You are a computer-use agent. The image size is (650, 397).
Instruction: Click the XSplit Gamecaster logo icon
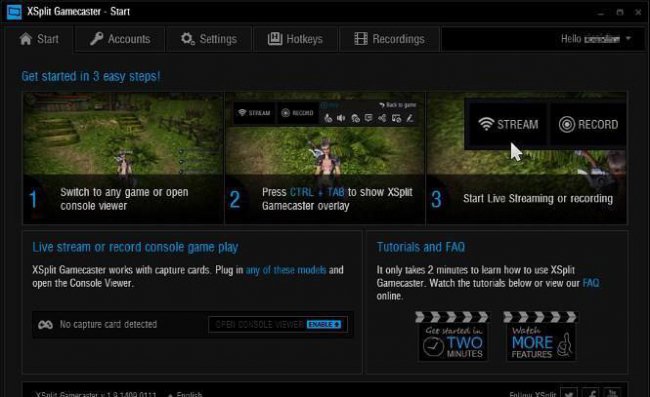tap(14, 12)
